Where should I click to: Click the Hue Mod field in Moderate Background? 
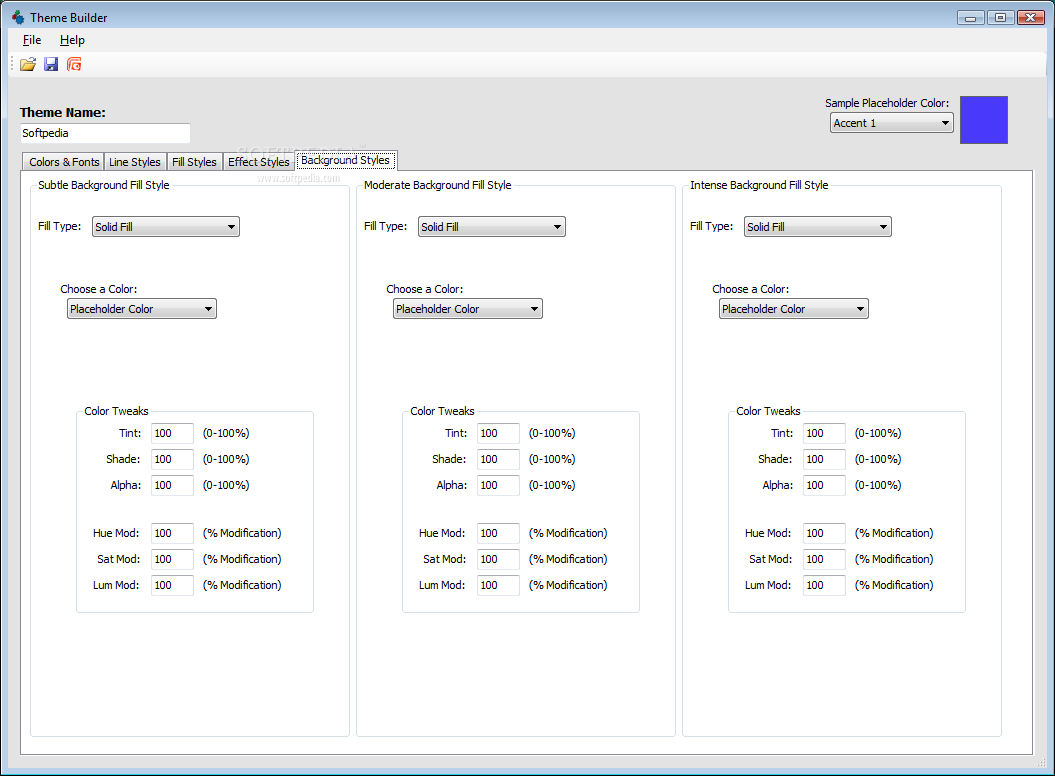click(499, 533)
